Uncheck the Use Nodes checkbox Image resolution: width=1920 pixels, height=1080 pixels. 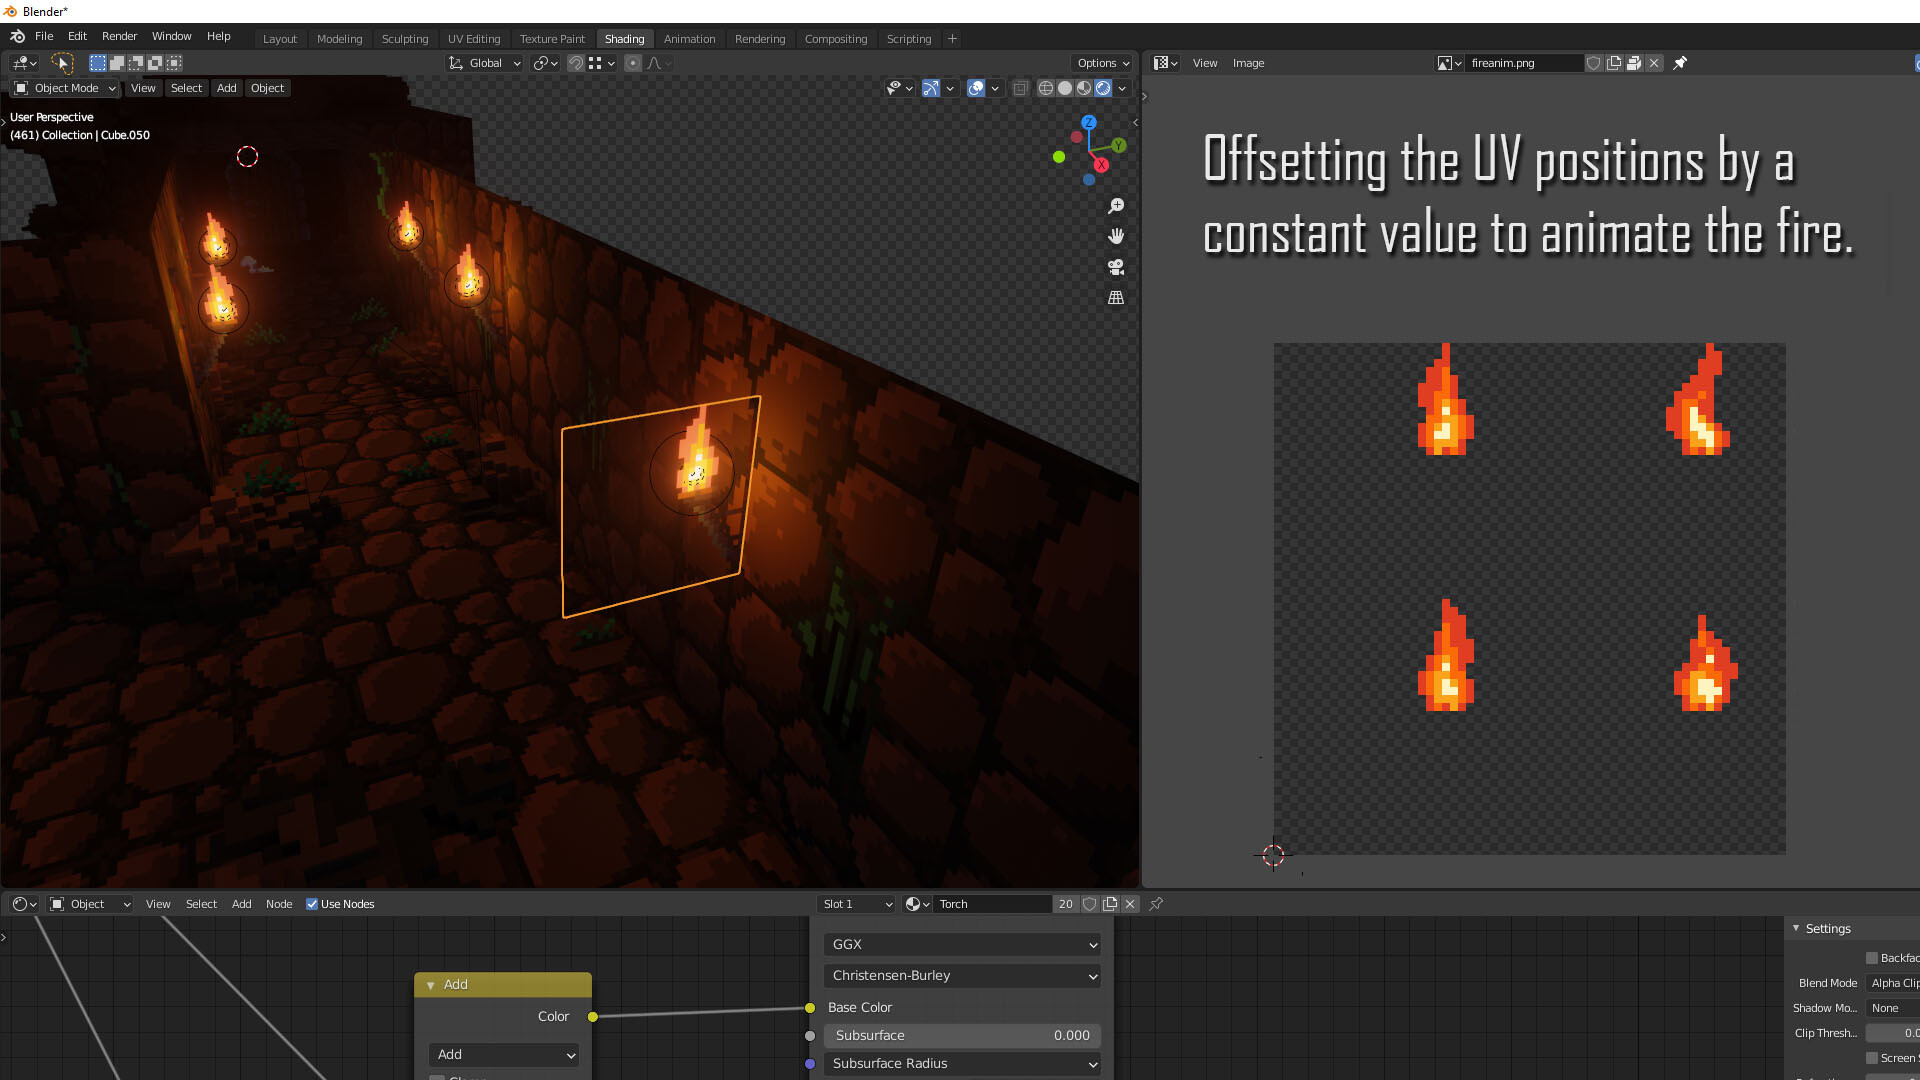pyautogui.click(x=312, y=904)
